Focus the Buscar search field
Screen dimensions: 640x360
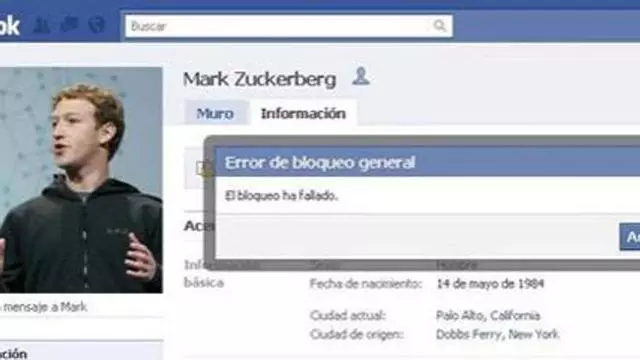(289, 26)
